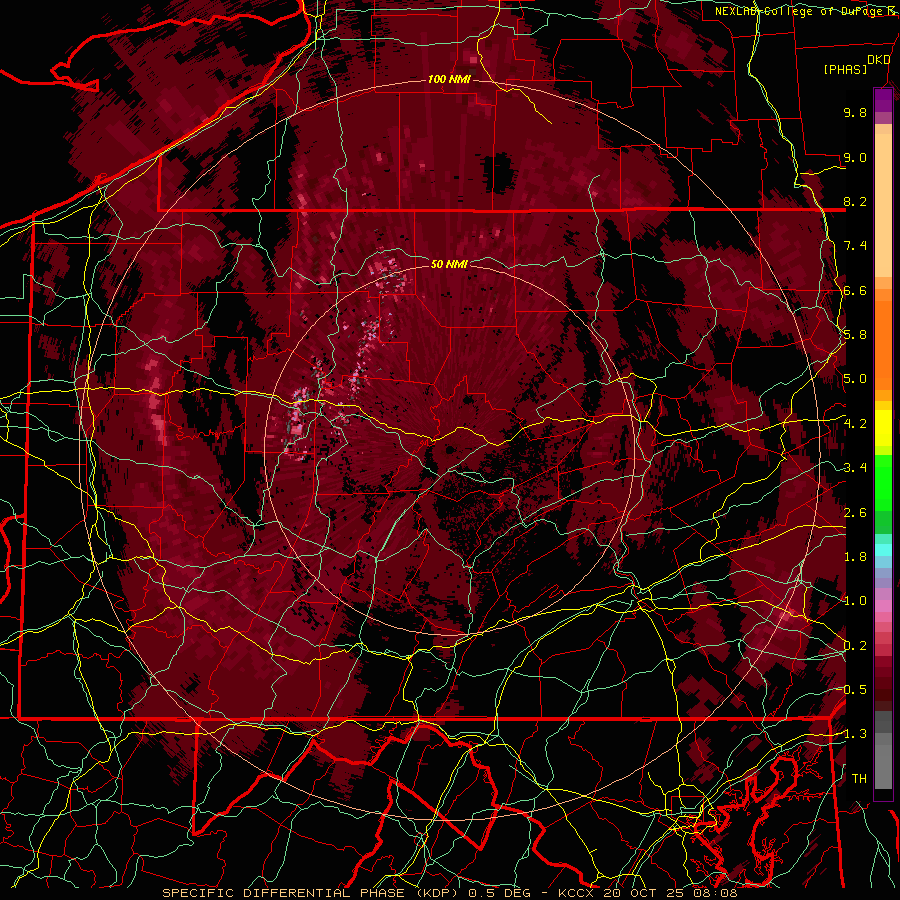Image resolution: width=900 pixels, height=900 pixels.
Task: Click the bright green segment of color bar
Action: point(883,482)
